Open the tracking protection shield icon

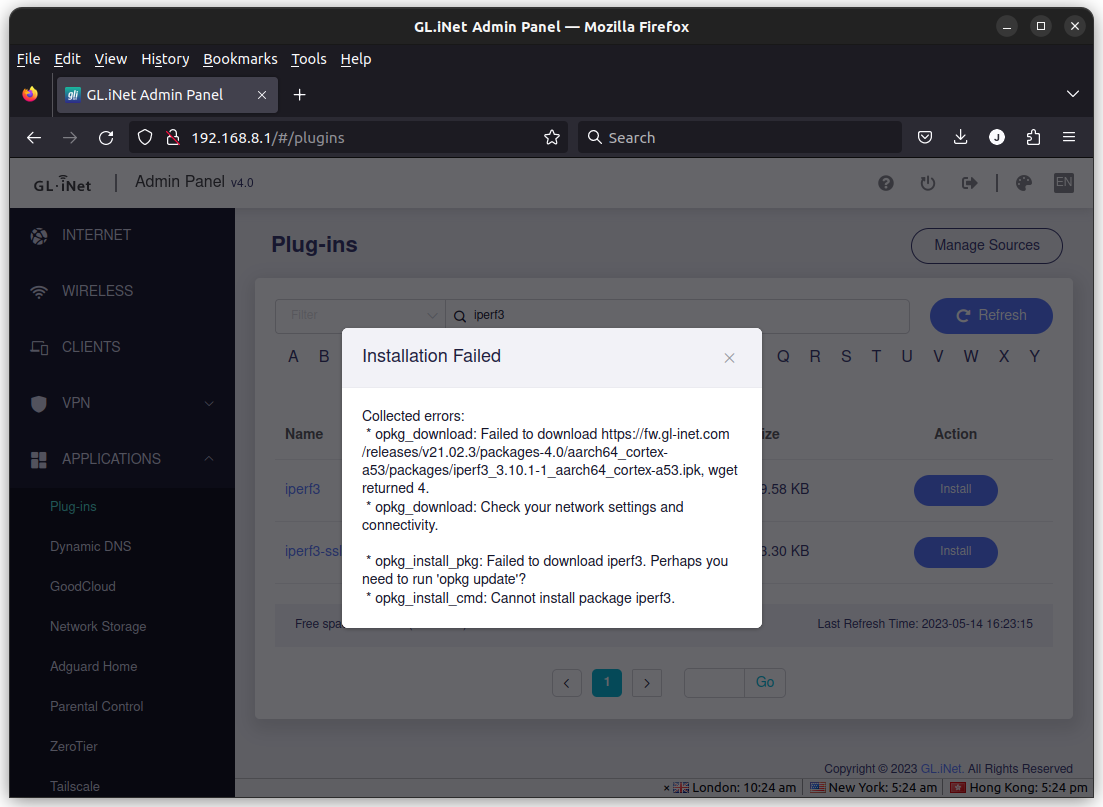click(x=145, y=138)
